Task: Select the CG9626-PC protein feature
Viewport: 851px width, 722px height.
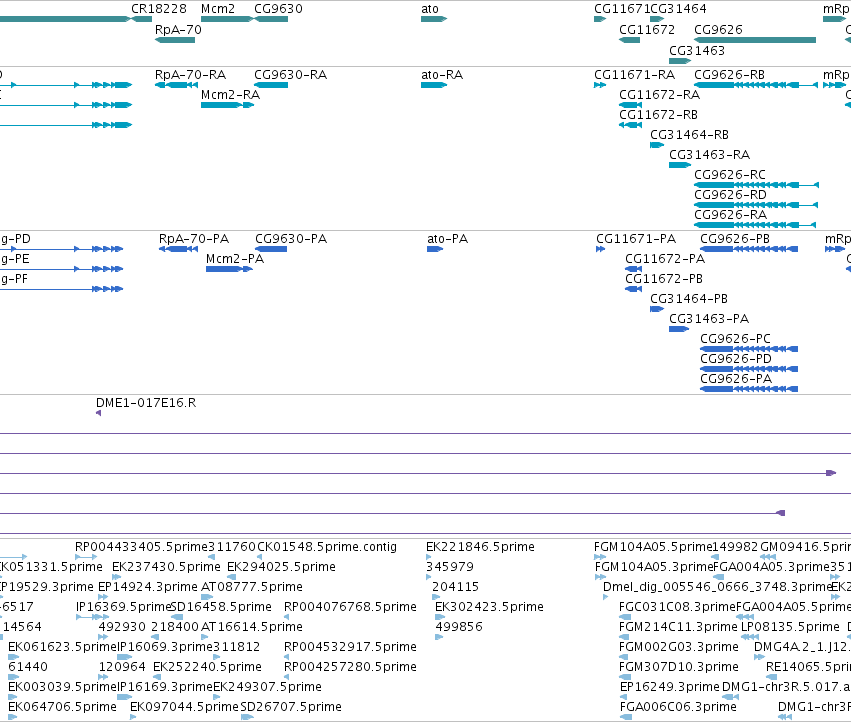Action: pos(749,349)
